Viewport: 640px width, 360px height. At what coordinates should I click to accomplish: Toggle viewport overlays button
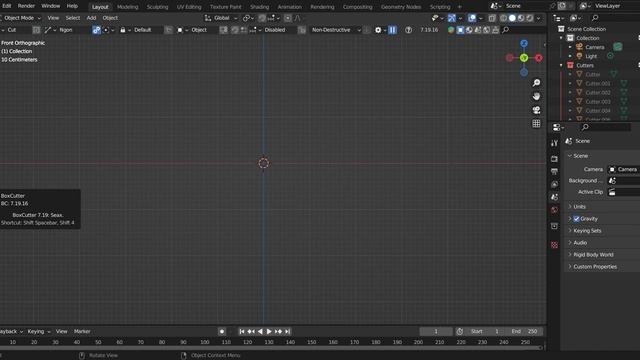[x=472, y=18]
